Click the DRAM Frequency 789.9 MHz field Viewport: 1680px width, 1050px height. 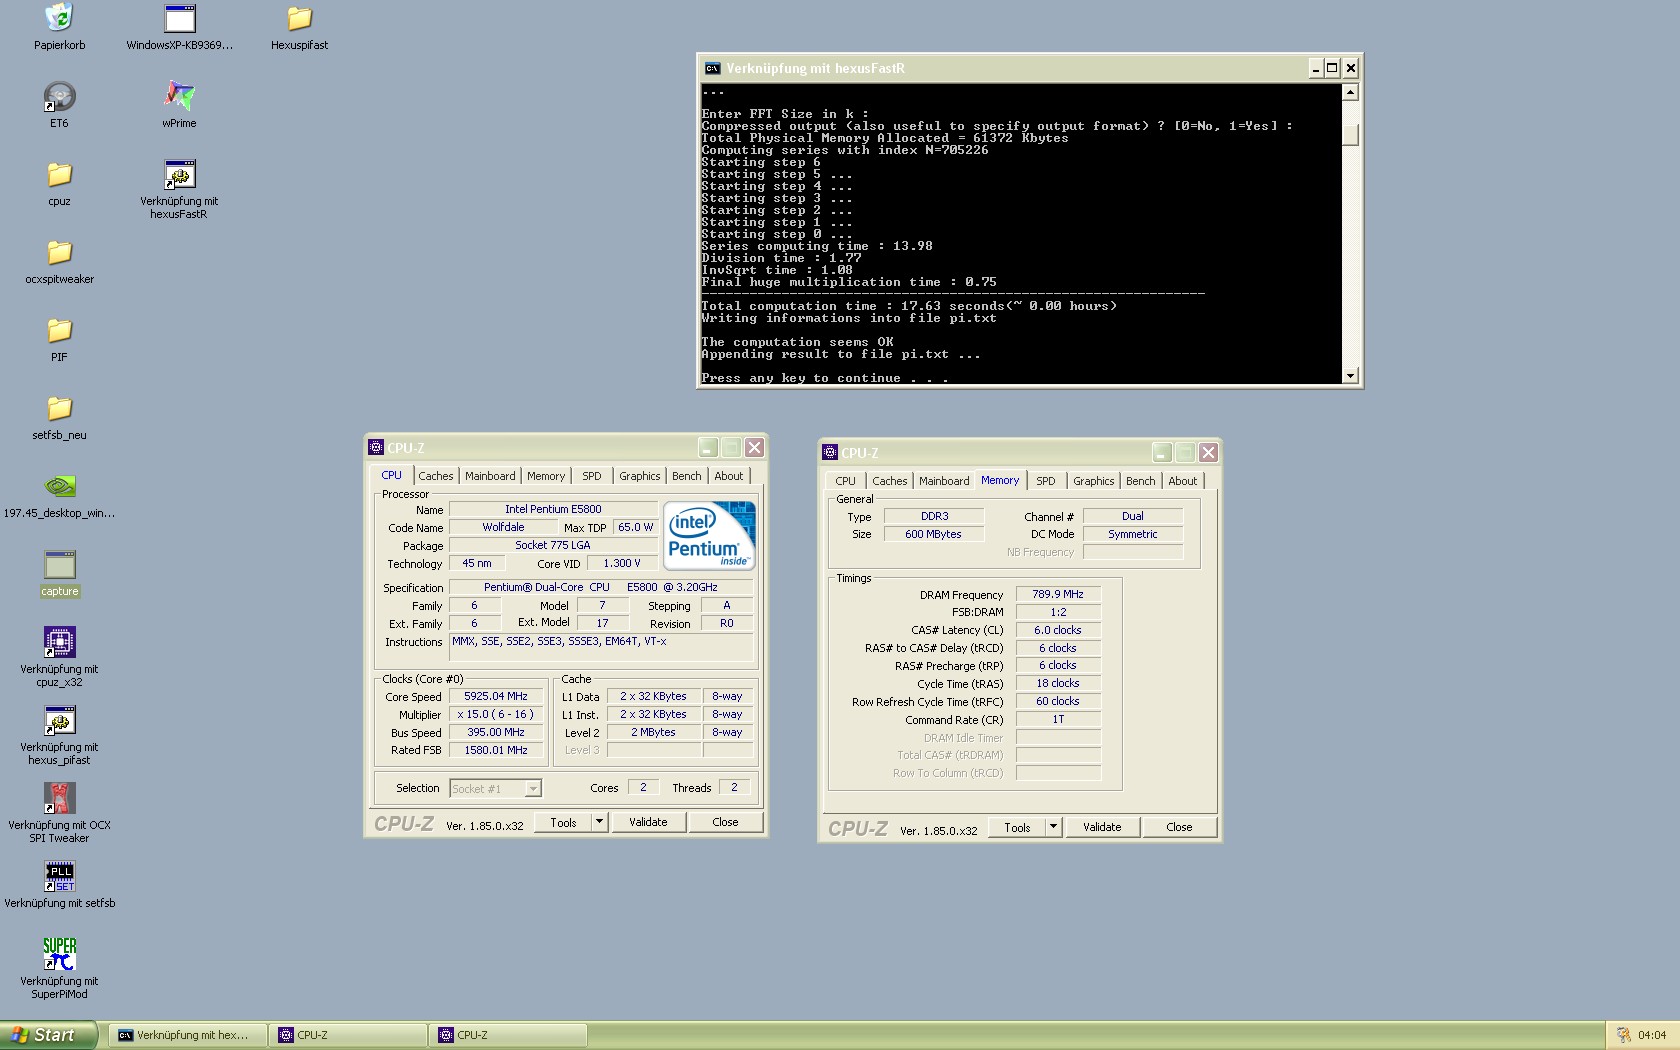1058,594
